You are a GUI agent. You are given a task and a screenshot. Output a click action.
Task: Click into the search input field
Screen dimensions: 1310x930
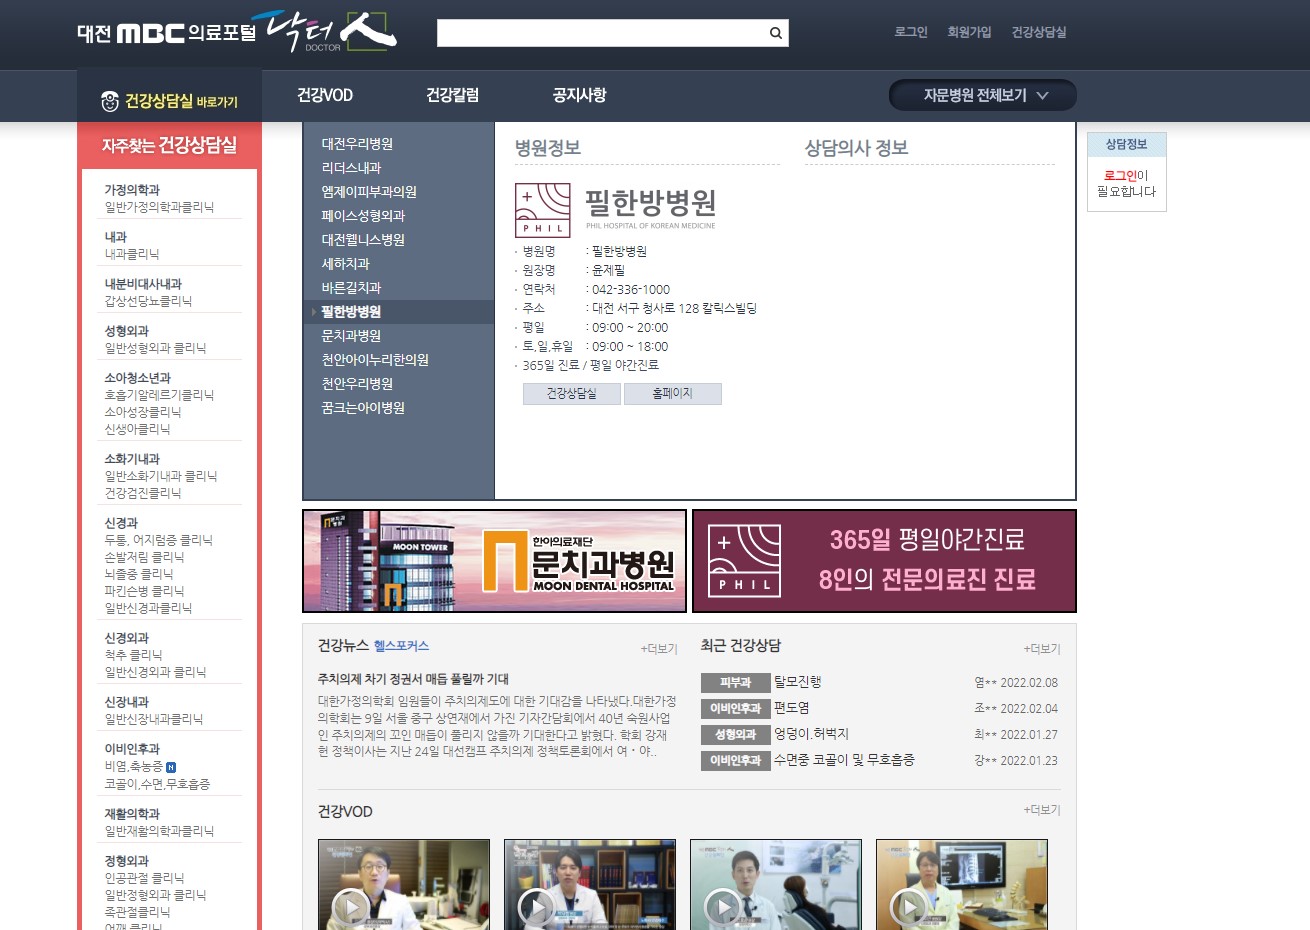point(601,33)
